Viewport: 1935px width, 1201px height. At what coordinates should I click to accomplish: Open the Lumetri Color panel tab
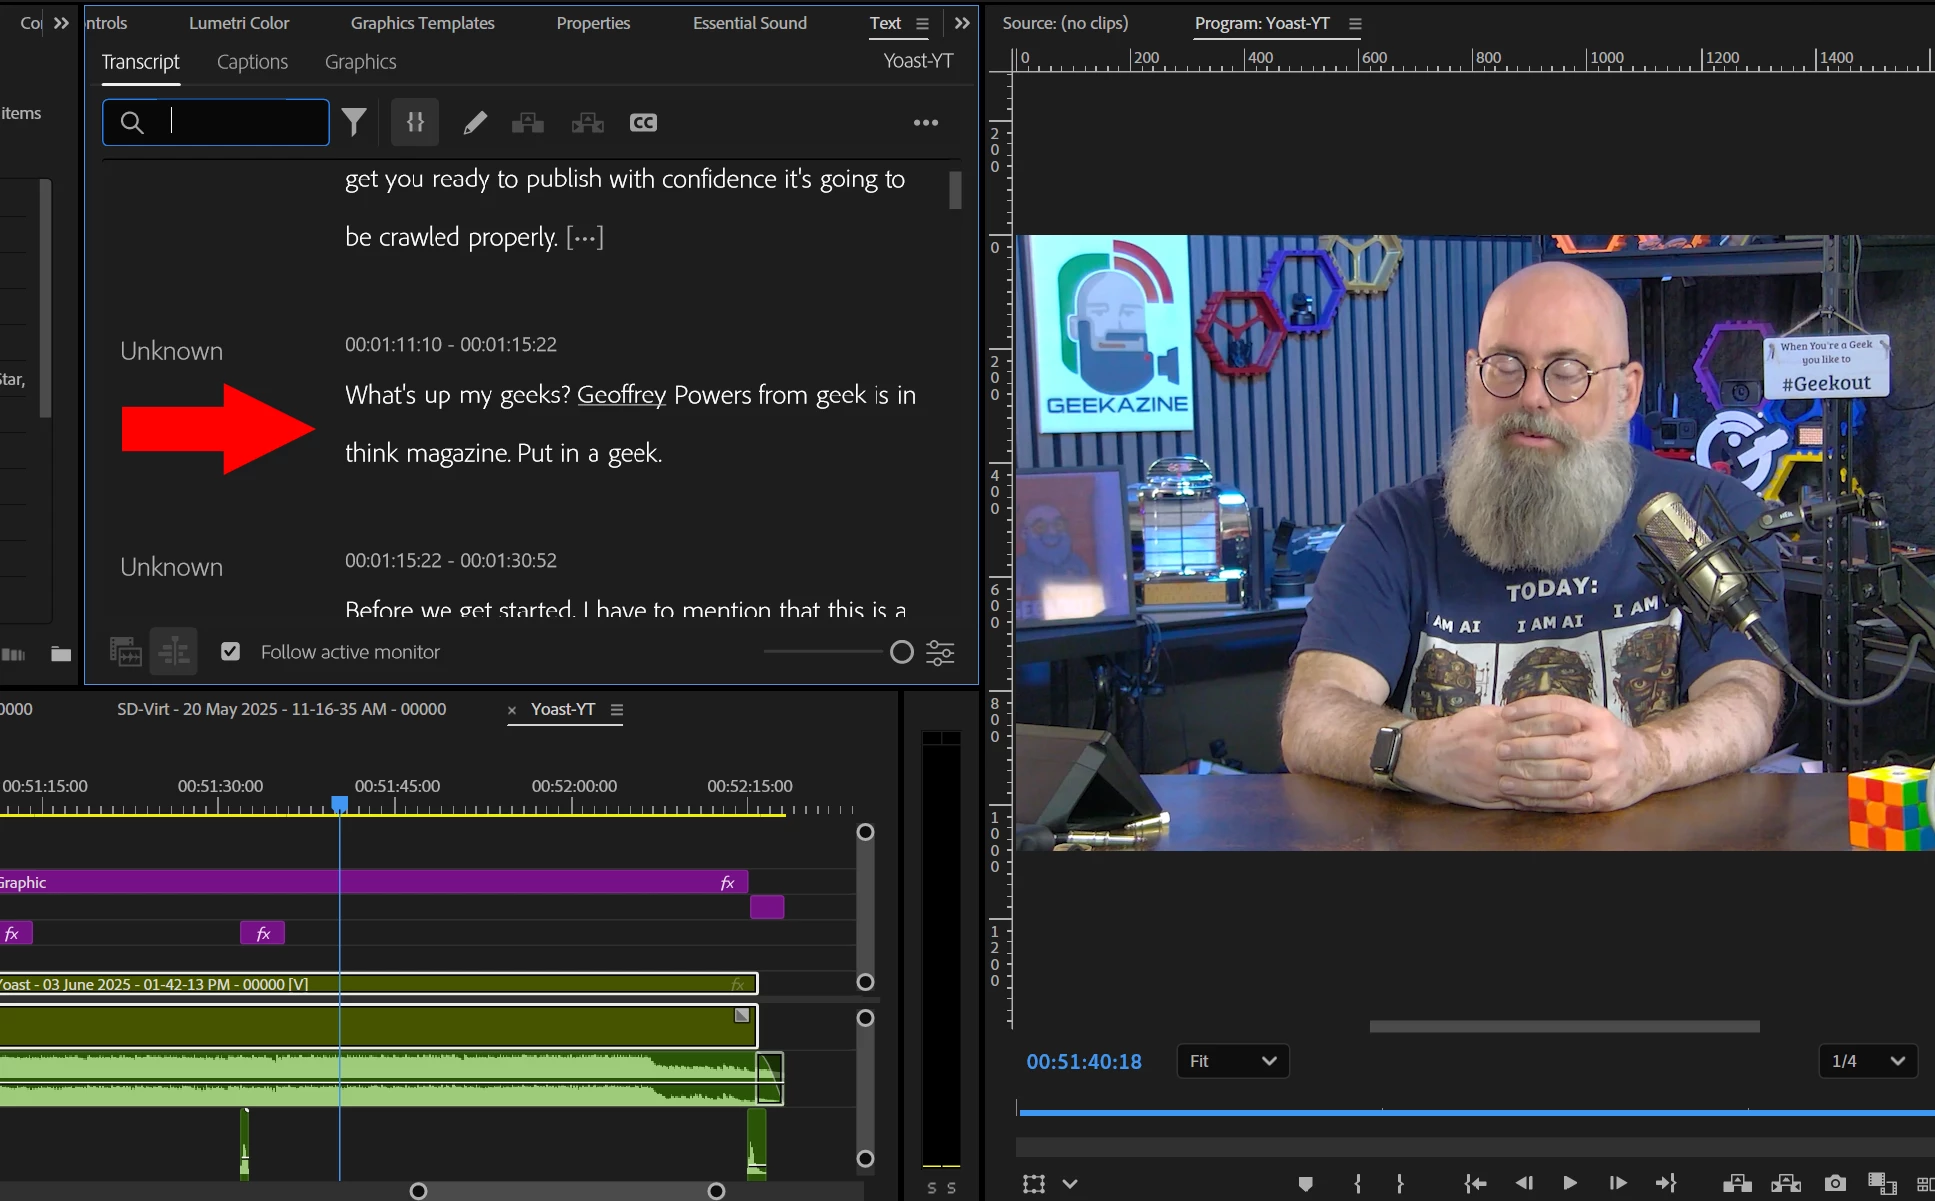click(x=239, y=23)
